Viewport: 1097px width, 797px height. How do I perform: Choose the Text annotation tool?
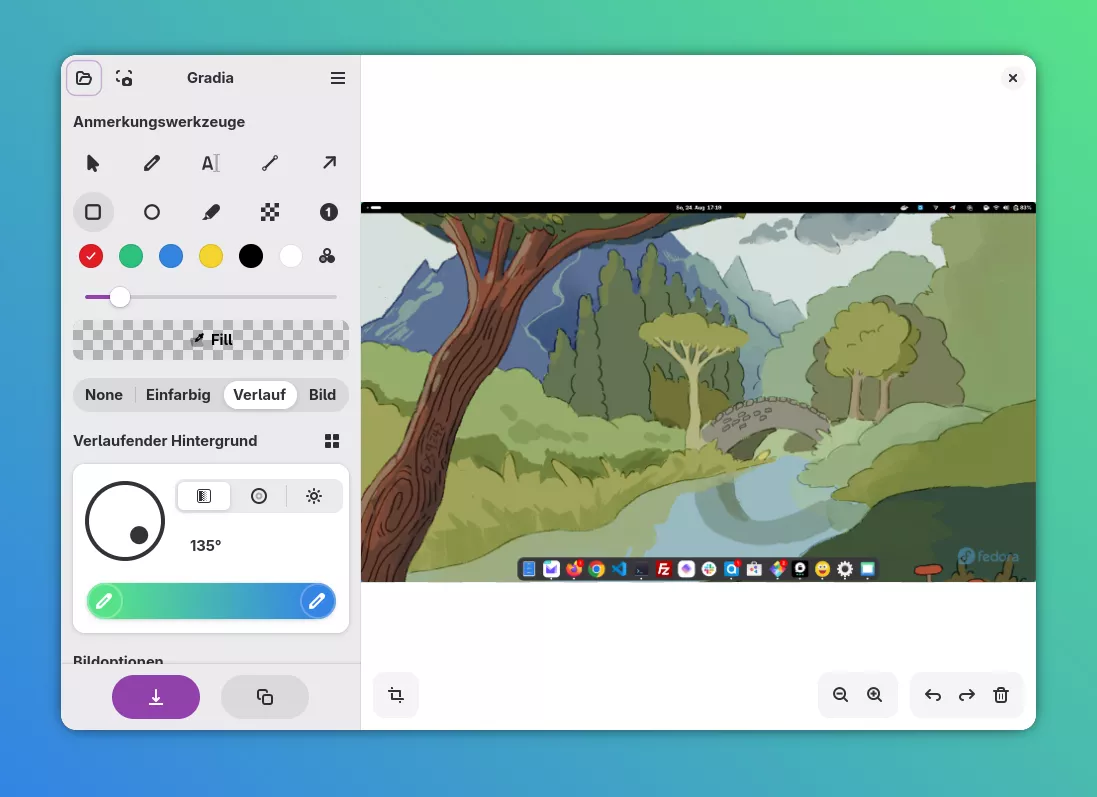[210, 163]
